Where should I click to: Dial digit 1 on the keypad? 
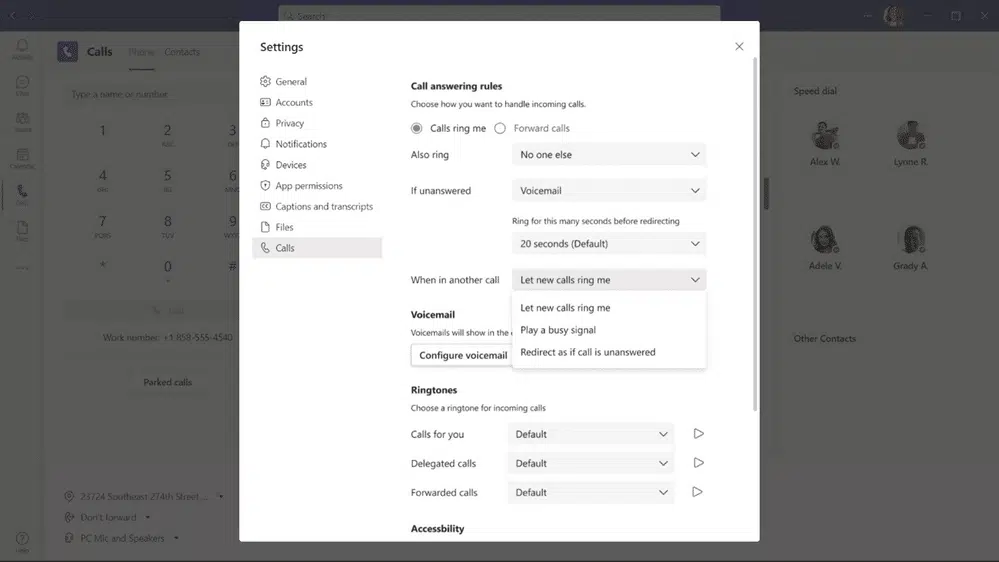click(x=103, y=131)
